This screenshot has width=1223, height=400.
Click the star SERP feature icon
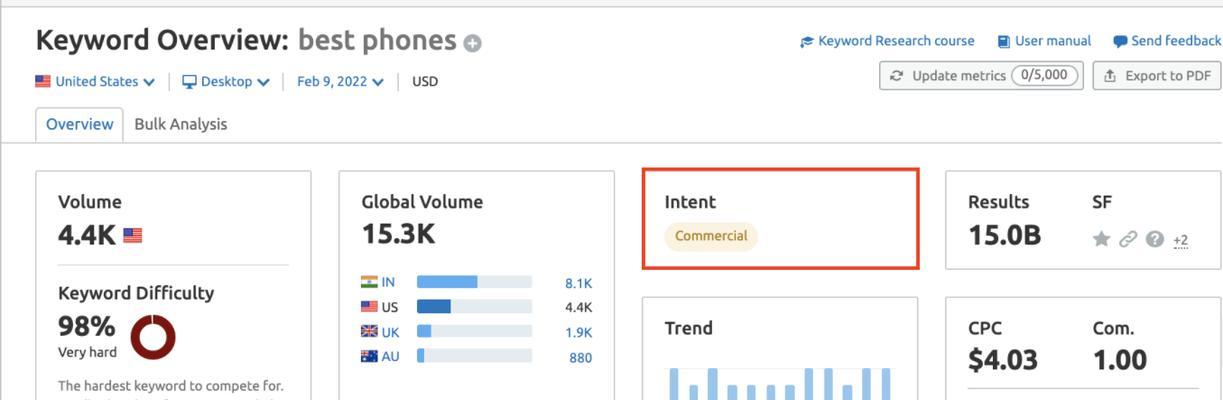[x=1101, y=239]
